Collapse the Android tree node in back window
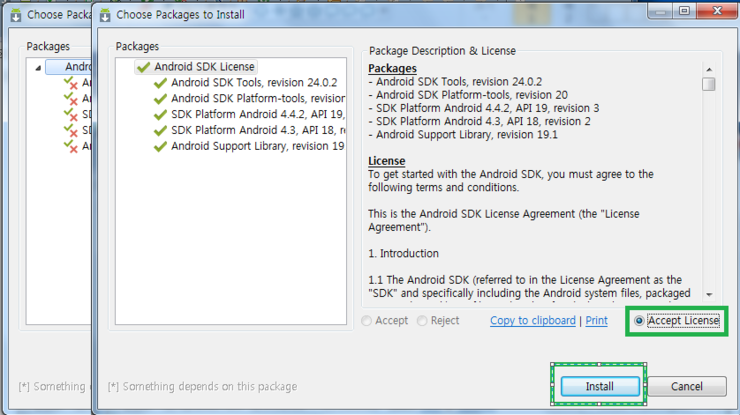Image resolution: width=740 pixels, height=415 pixels. click(x=38, y=68)
